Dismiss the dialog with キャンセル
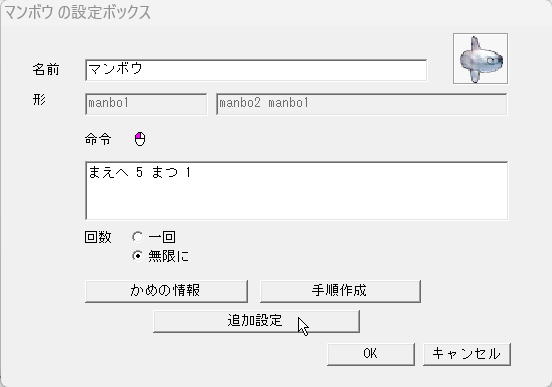Image resolution: width=552 pixels, height=387 pixels. coord(466,354)
